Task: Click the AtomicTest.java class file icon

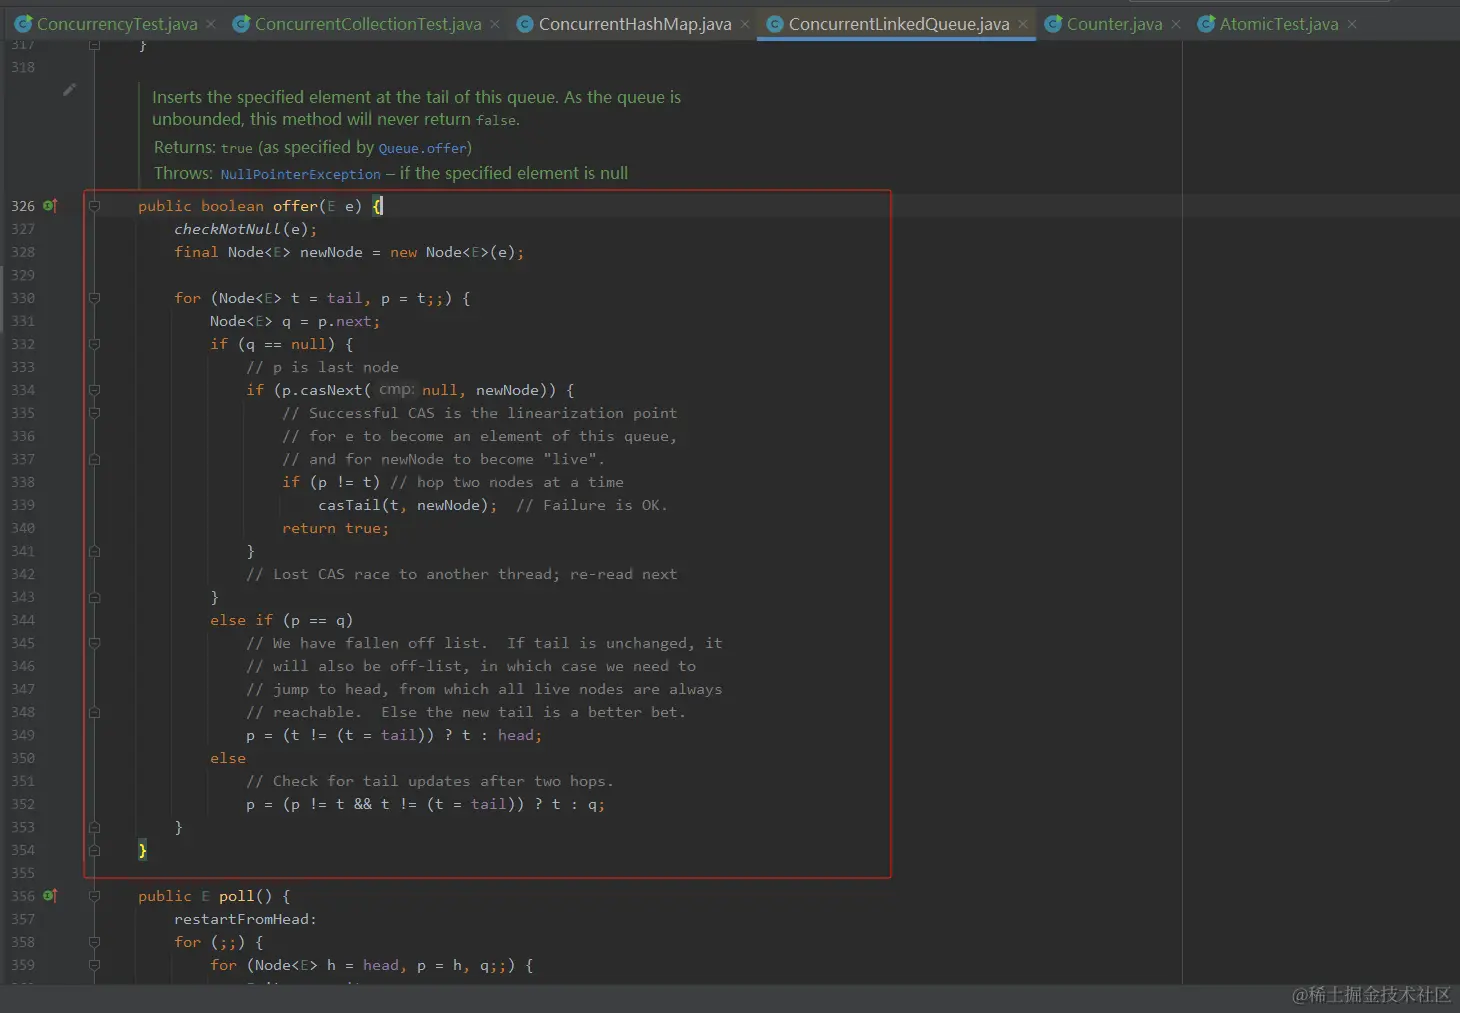Action: click(x=1206, y=24)
